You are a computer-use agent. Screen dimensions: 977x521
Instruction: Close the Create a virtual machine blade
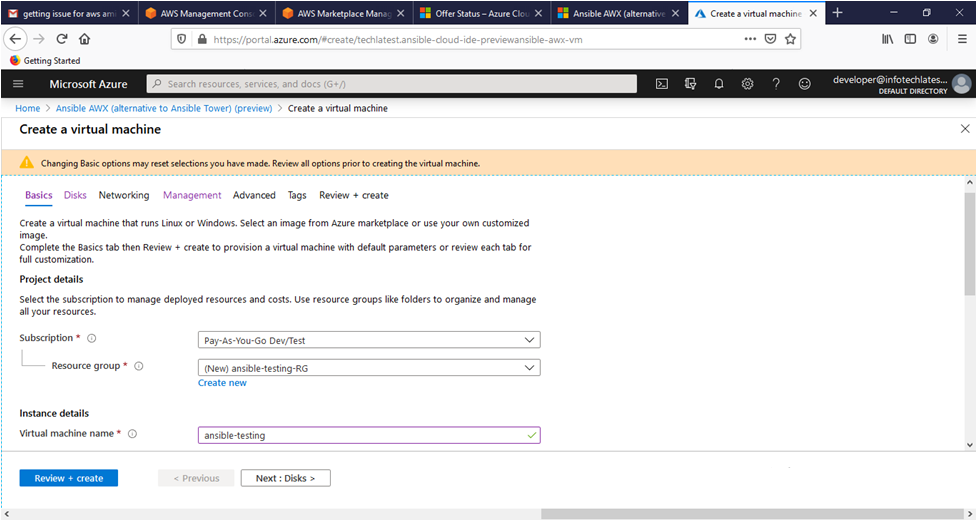(965, 129)
